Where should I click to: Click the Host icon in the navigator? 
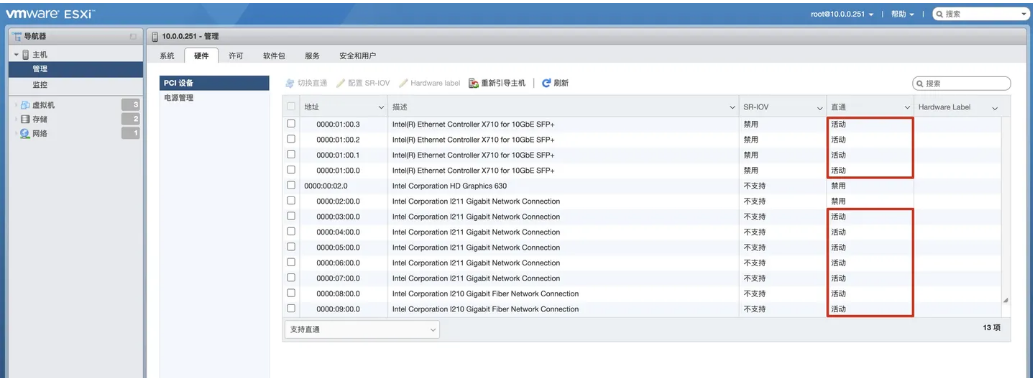26,55
